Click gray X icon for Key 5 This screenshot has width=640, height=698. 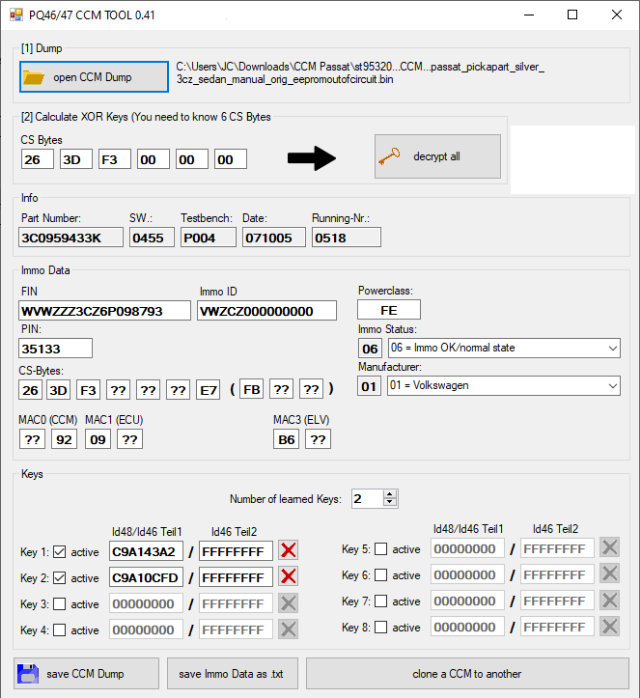coord(610,548)
